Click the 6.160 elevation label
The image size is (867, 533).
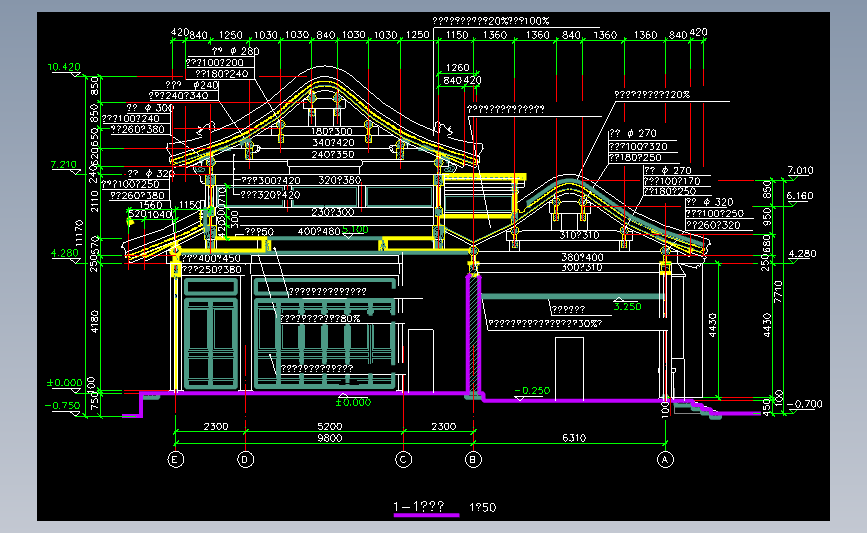800,196
